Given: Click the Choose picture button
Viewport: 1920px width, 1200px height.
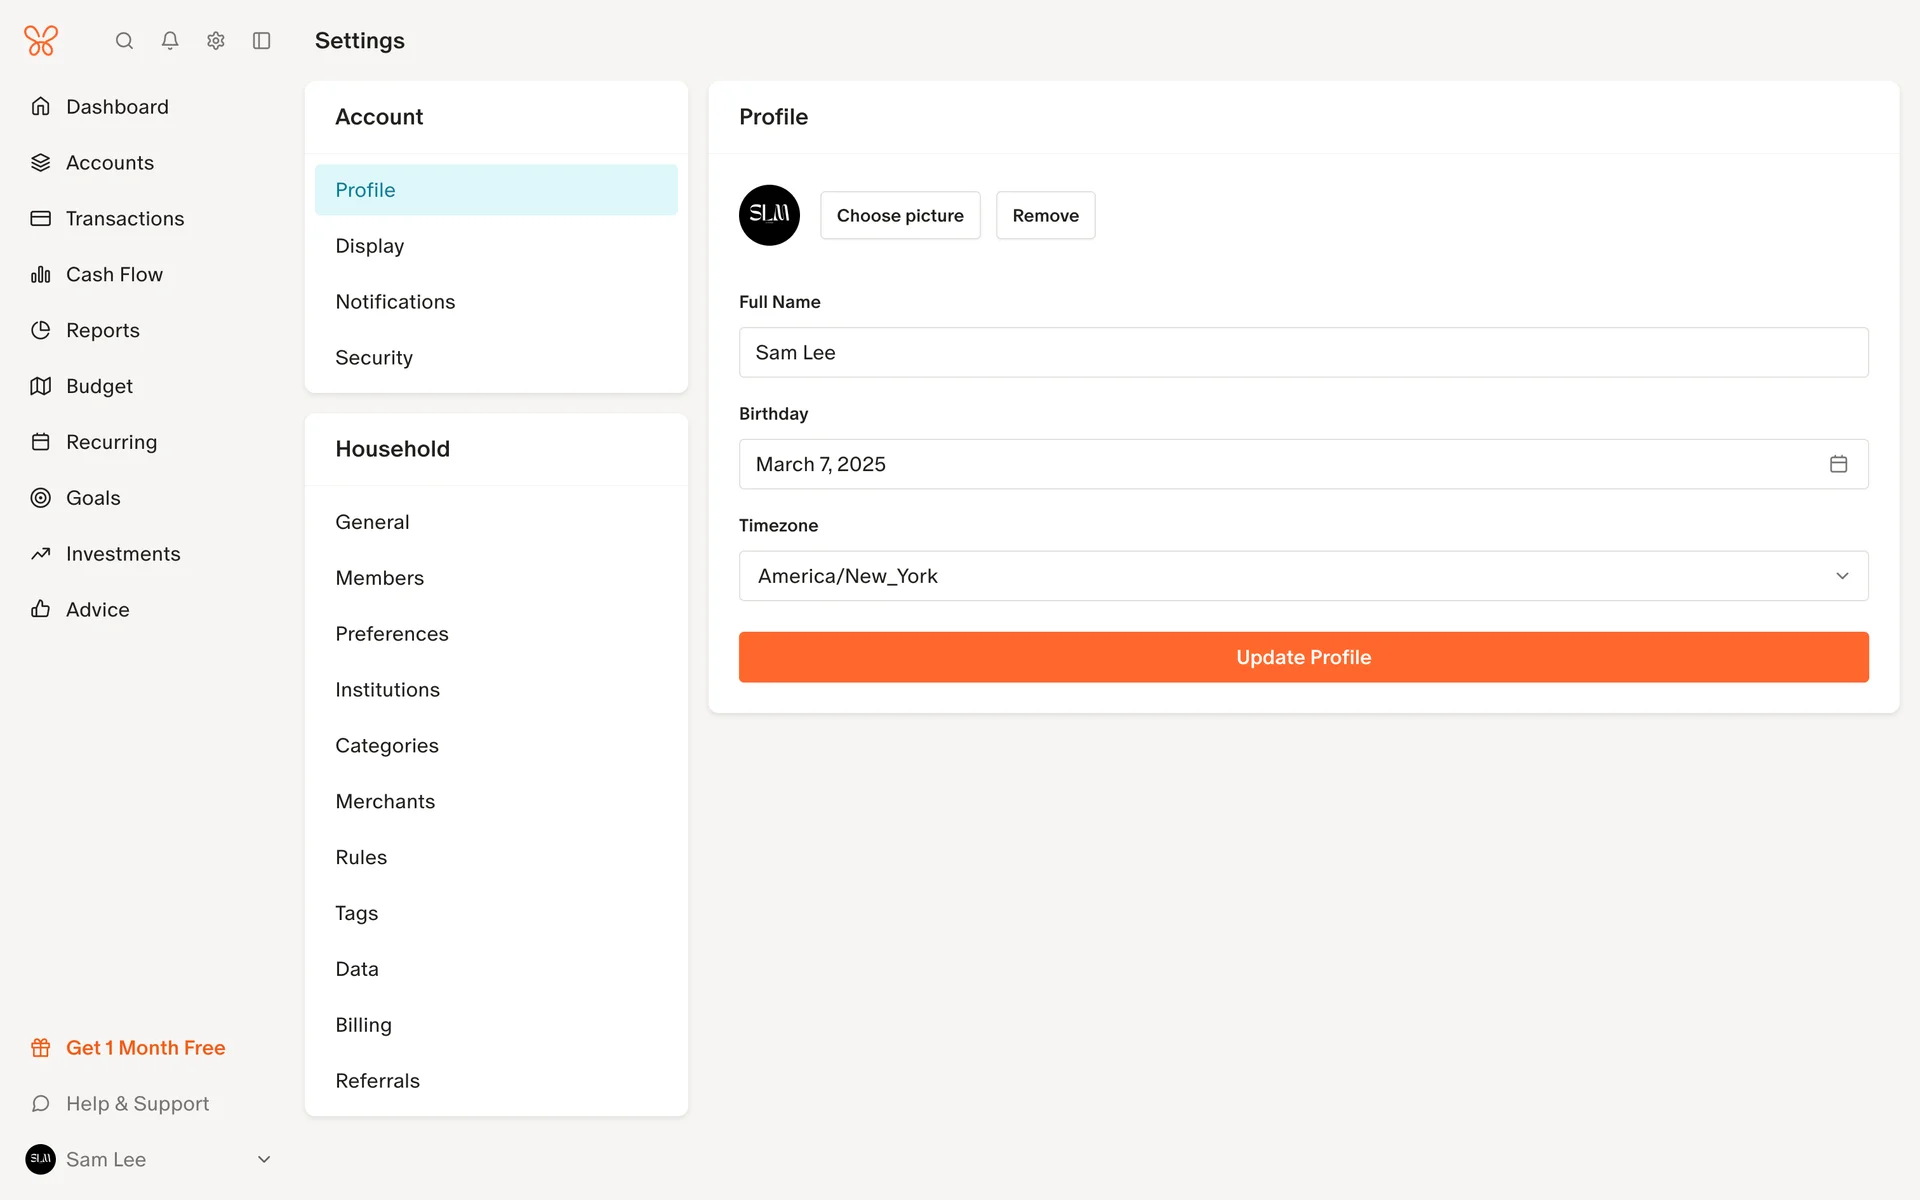Looking at the screenshot, I should tap(900, 215).
